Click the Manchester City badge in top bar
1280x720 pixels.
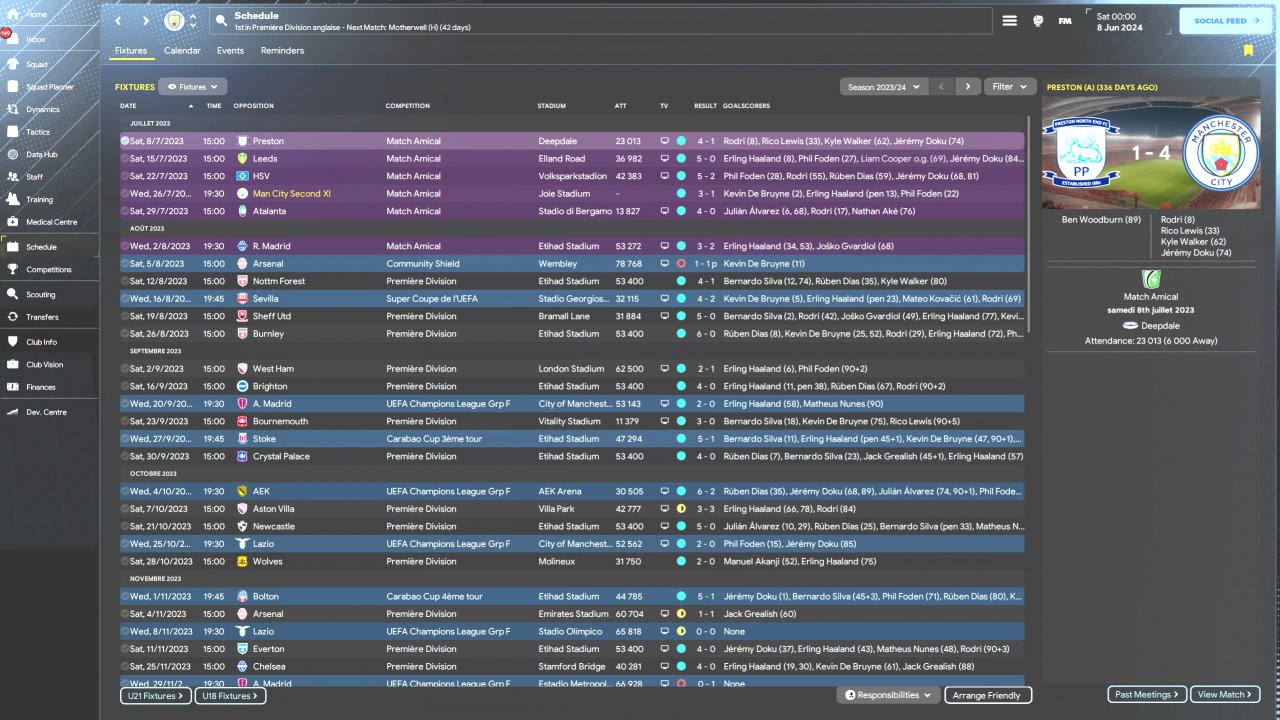pos(174,21)
